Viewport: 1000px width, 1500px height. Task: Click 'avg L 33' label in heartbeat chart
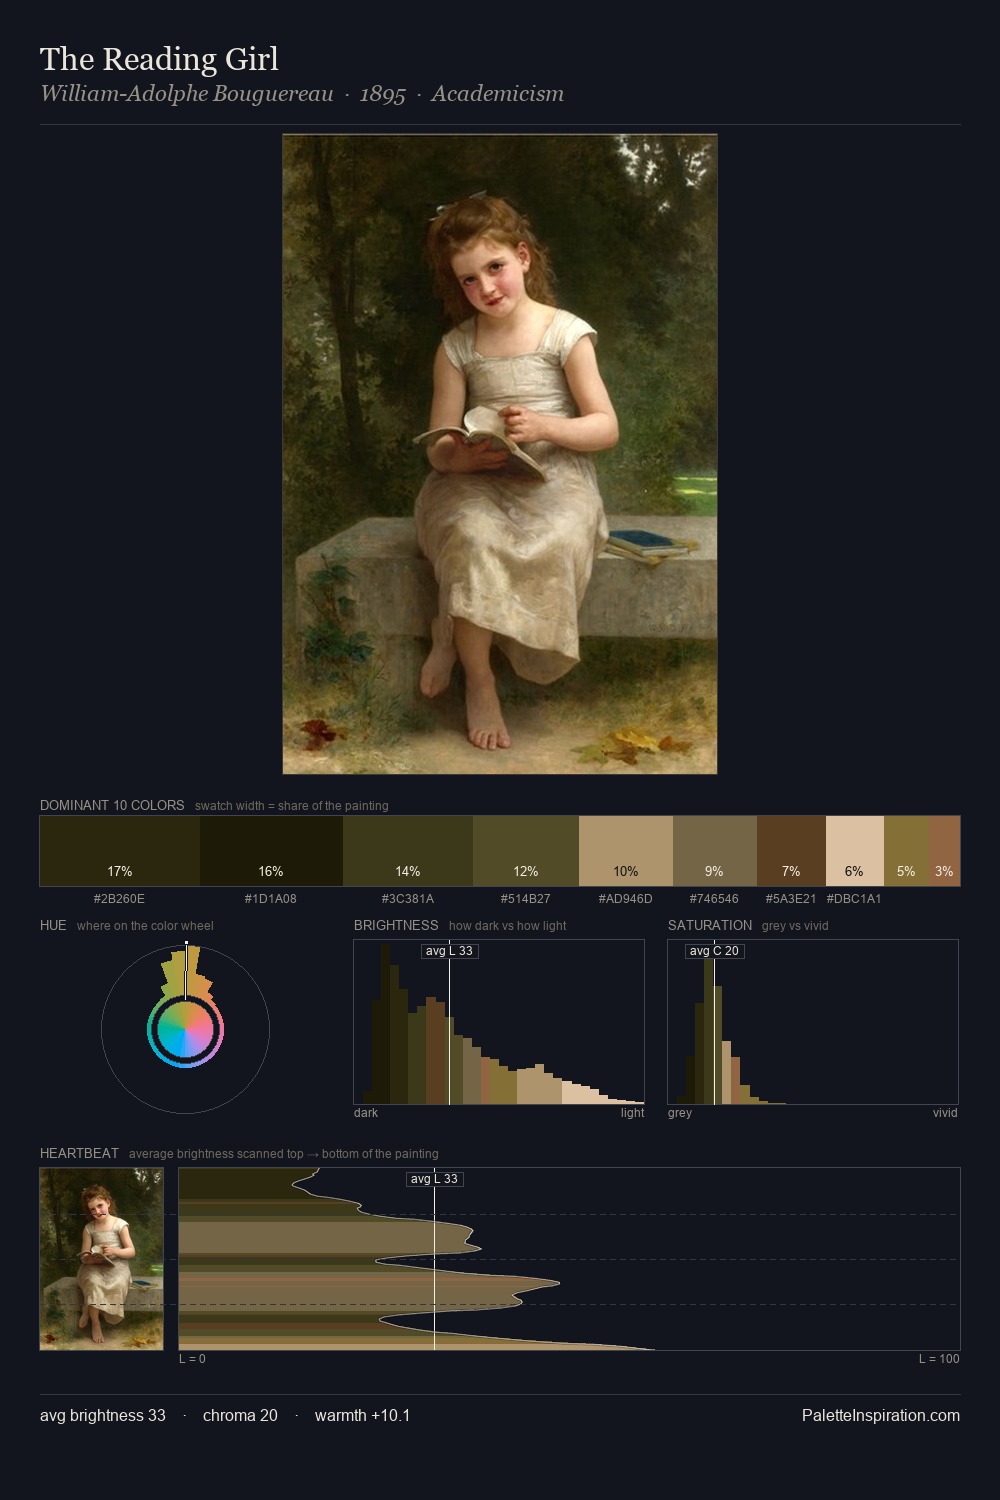(435, 1179)
